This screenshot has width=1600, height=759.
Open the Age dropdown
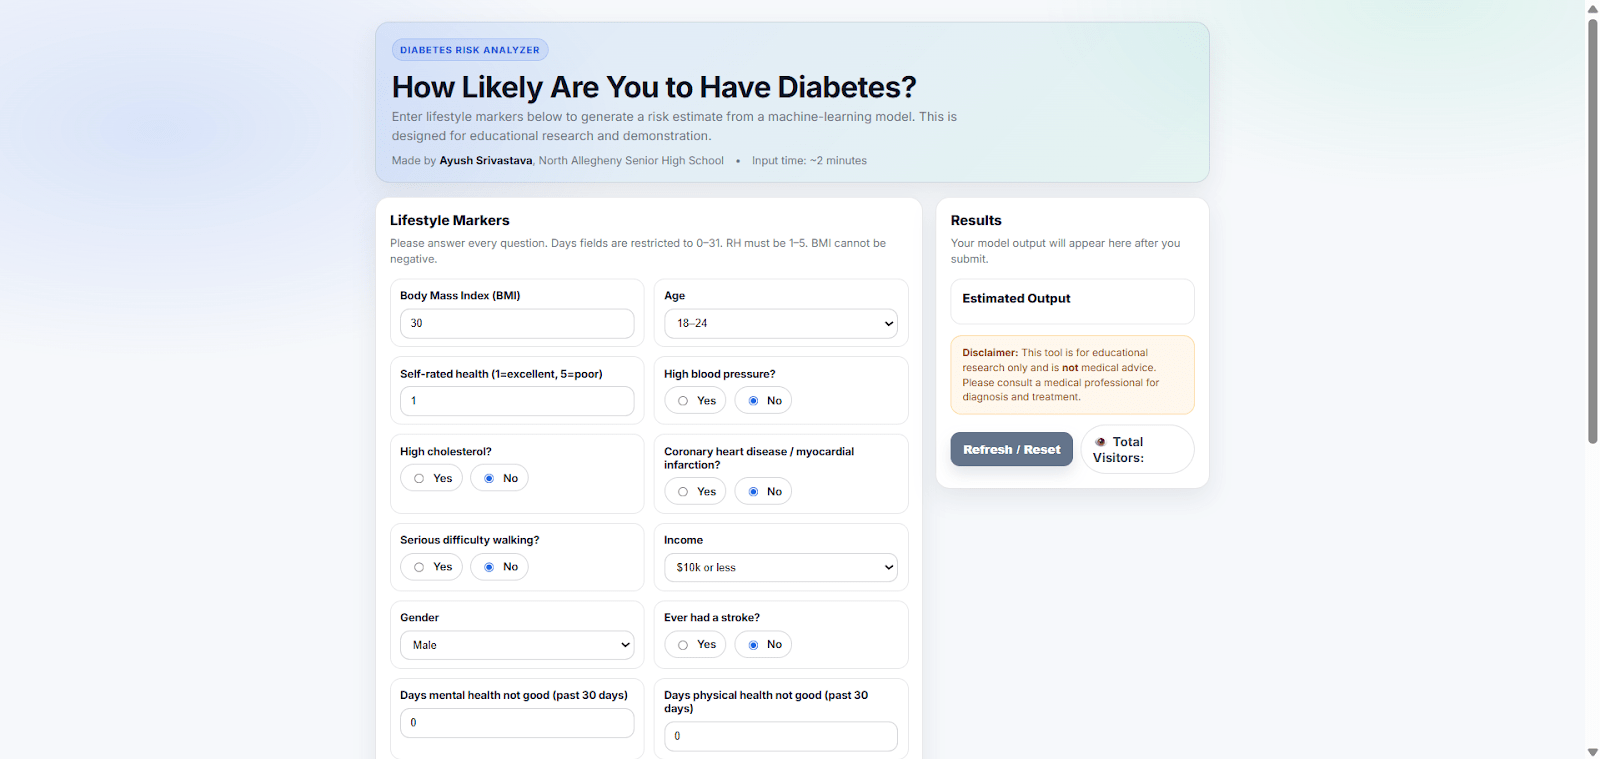click(780, 324)
